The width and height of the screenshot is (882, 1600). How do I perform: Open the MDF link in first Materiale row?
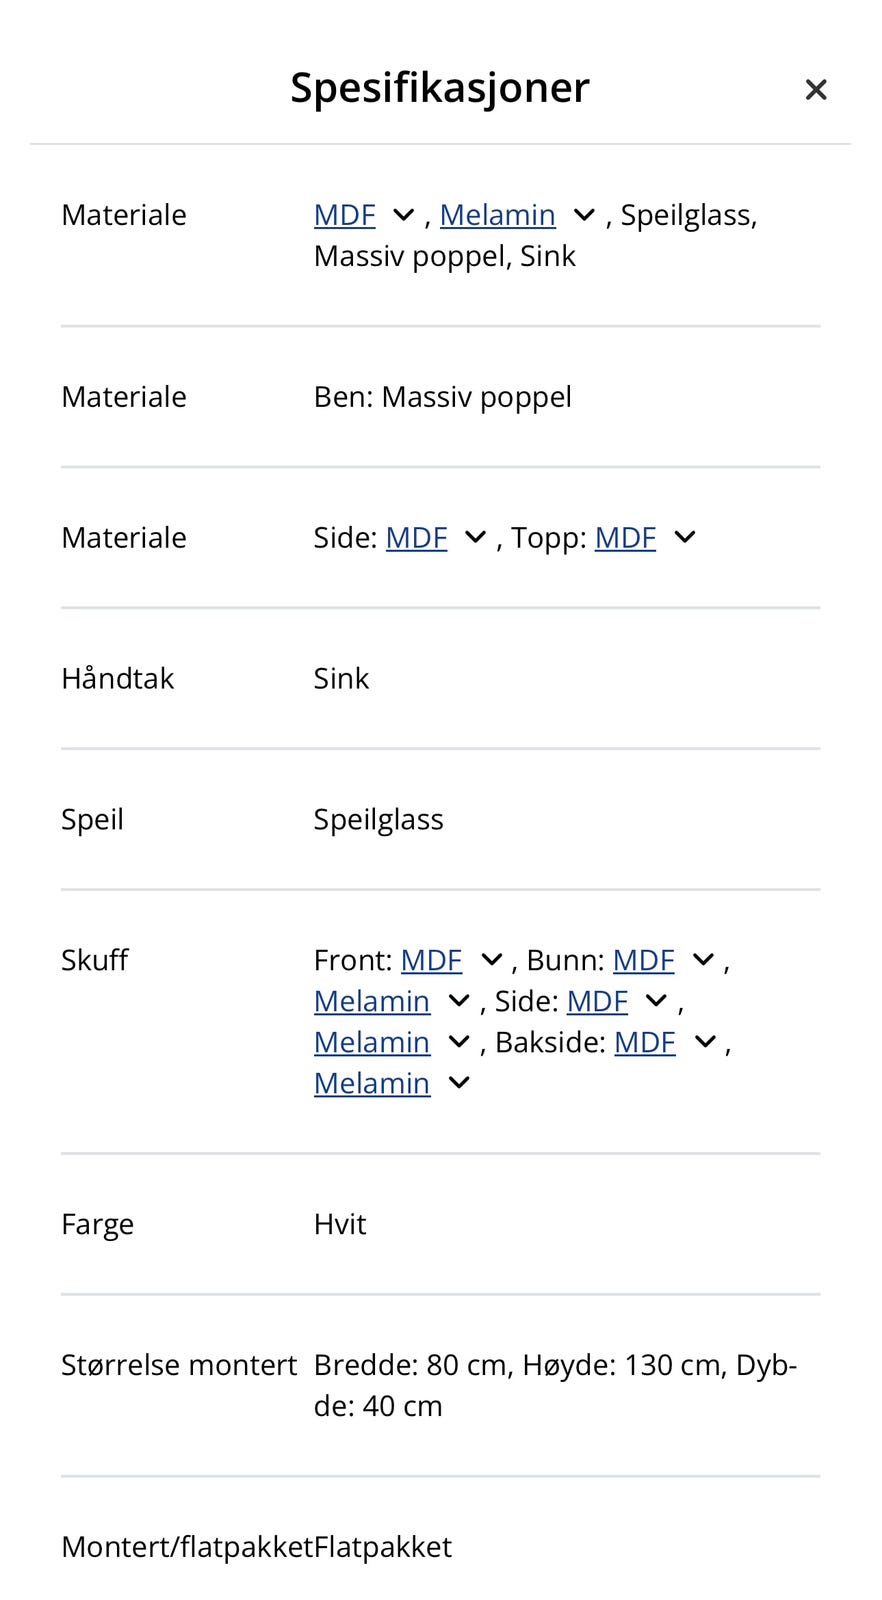pos(344,215)
